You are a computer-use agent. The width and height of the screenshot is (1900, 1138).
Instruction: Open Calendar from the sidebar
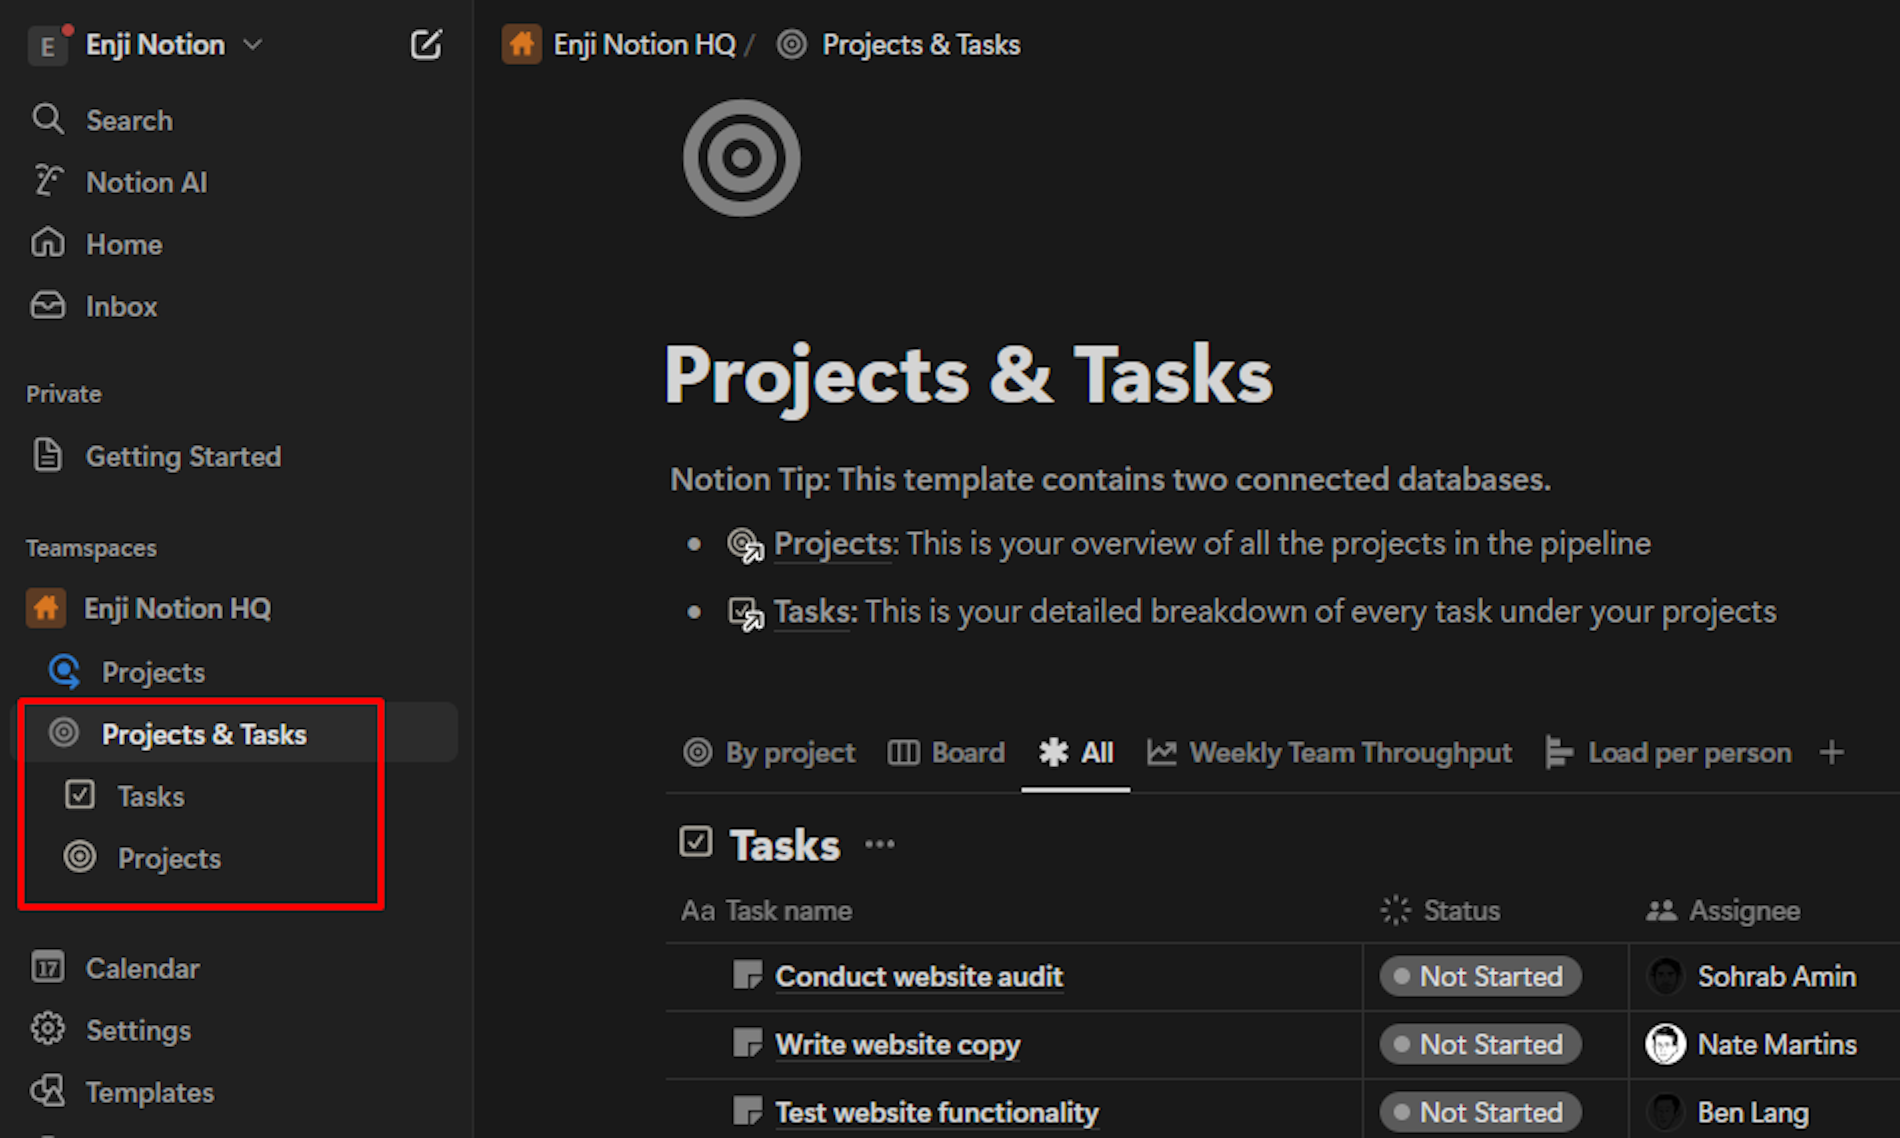(142, 968)
